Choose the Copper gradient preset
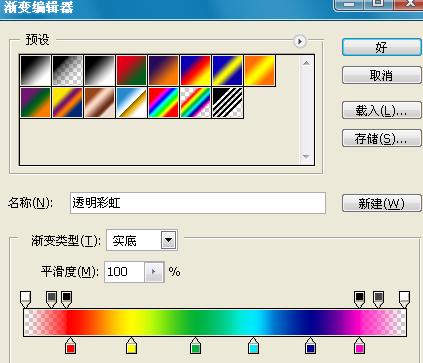The height and width of the screenshot is (363, 423). click(x=99, y=102)
